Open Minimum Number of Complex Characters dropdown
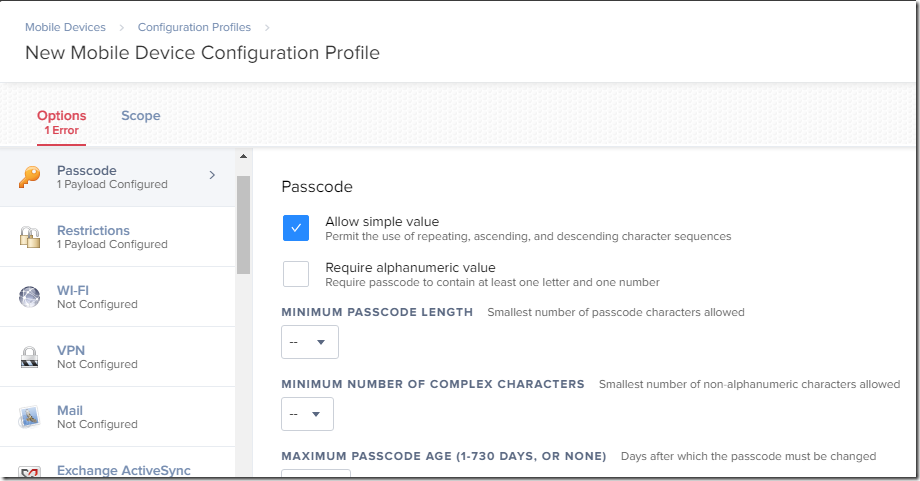Viewport: 920px width, 481px height. coord(307,414)
